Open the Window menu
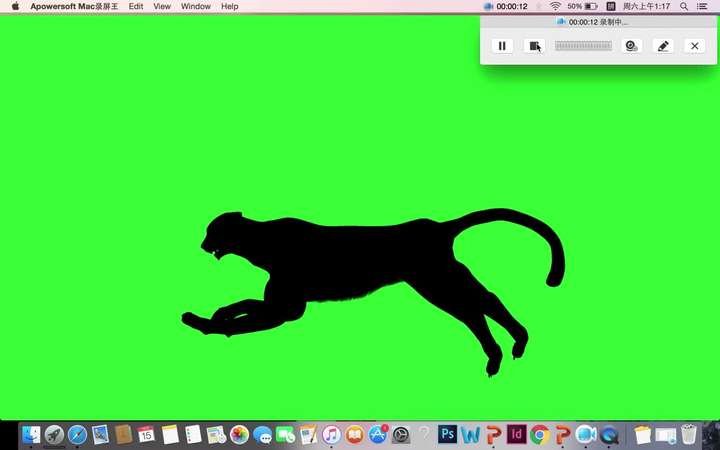The width and height of the screenshot is (720, 450). [x=196, y=6]
